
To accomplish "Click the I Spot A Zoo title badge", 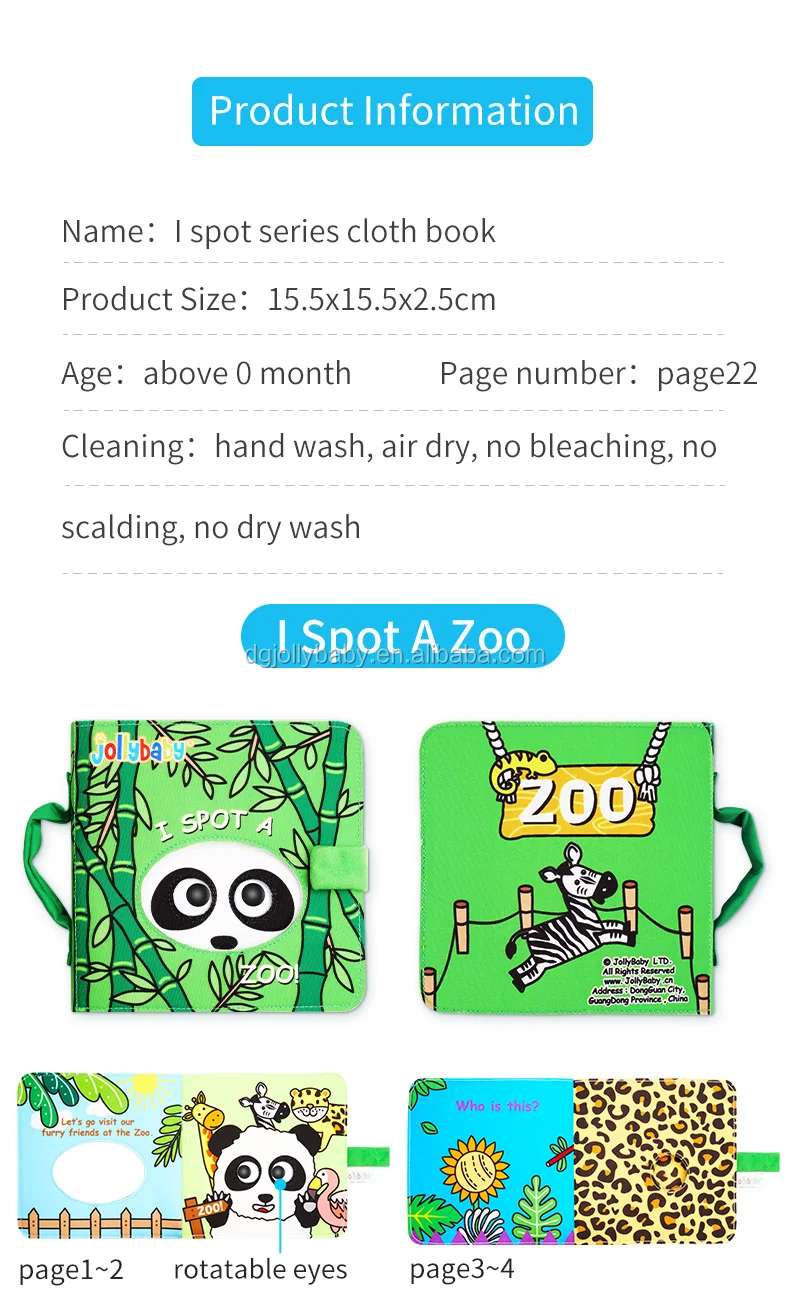I will (402, 636).
